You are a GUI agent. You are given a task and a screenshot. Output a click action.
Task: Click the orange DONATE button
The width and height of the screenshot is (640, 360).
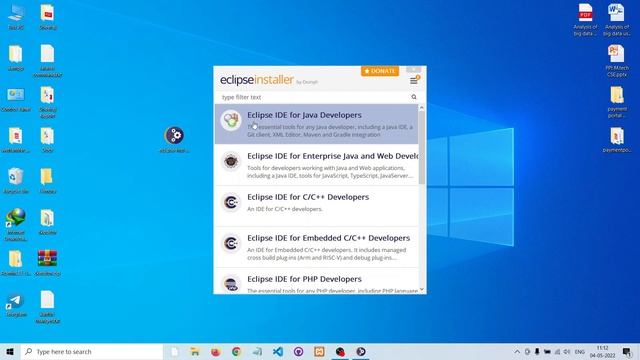[380, 71]
